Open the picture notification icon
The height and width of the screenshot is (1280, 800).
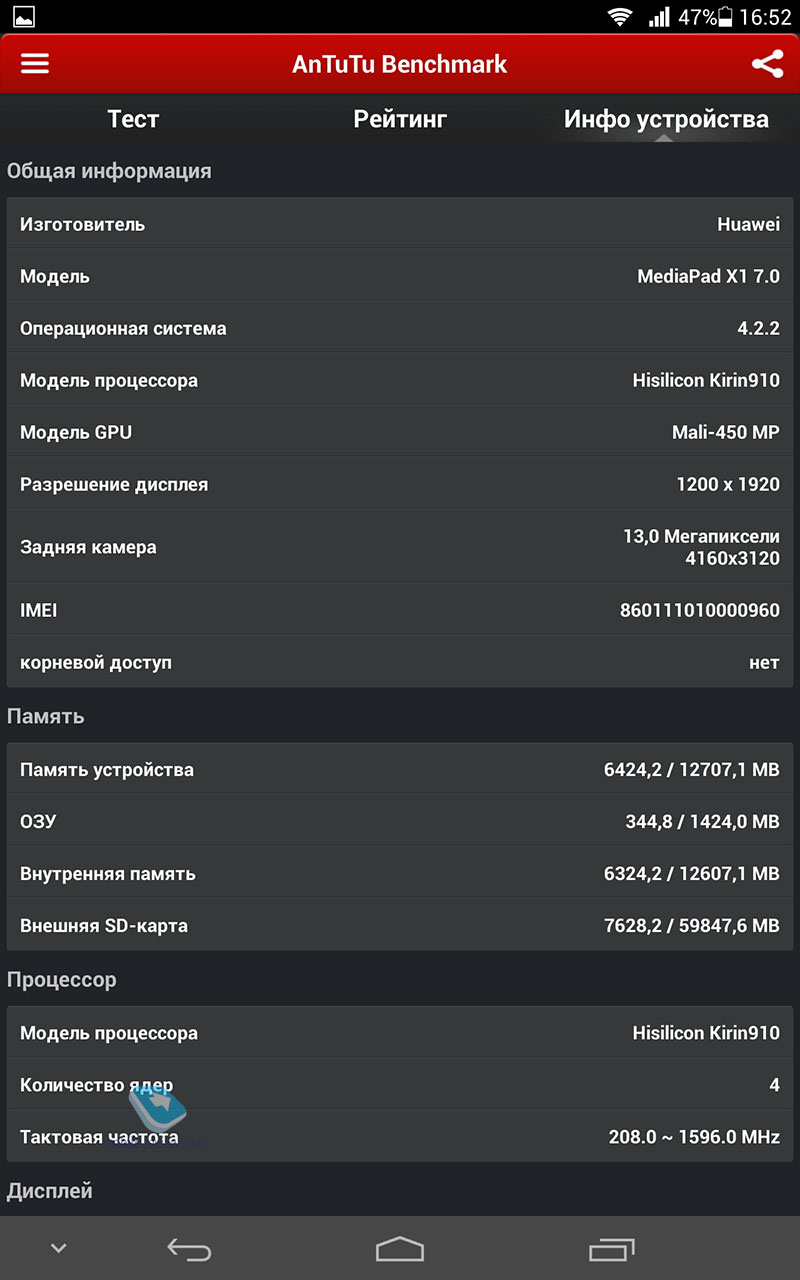(x=23, y=17)
